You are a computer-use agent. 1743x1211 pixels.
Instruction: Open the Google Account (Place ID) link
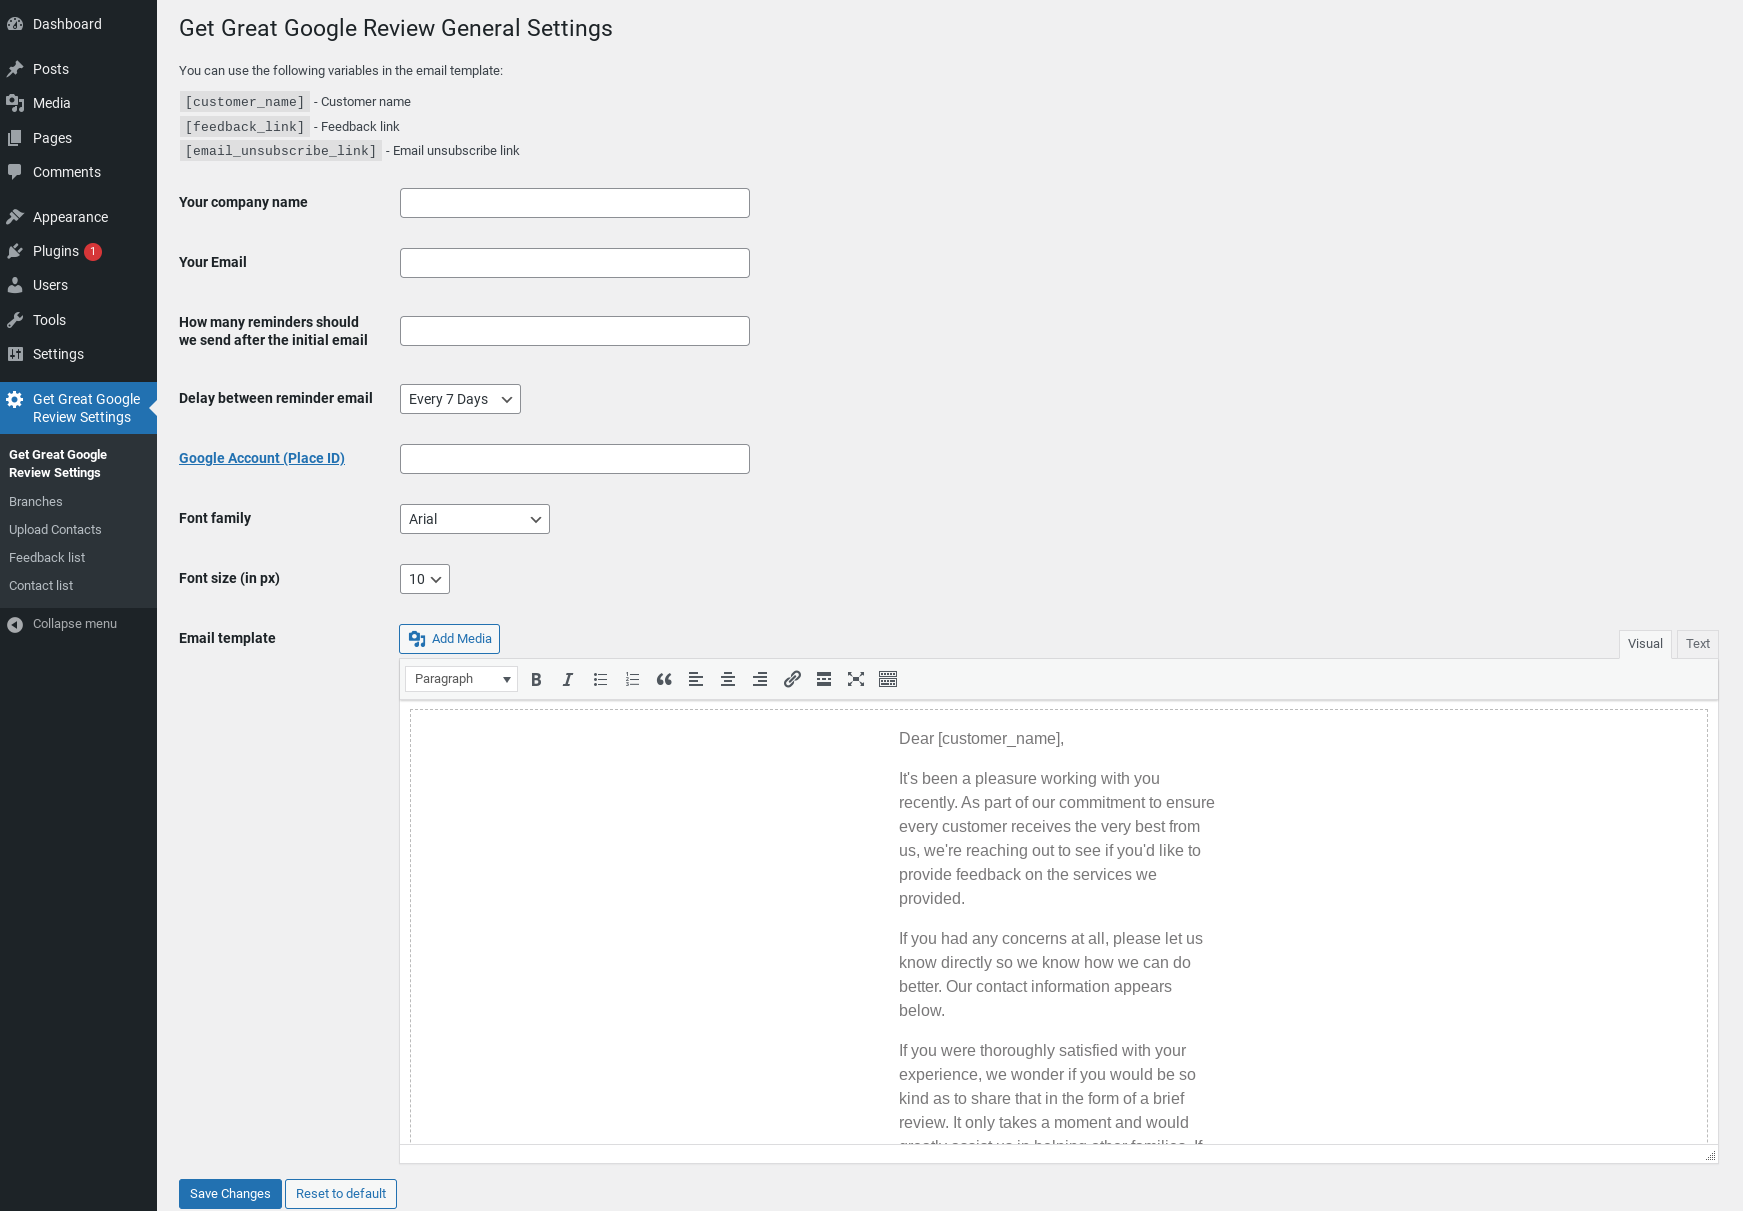pos(262,458)
